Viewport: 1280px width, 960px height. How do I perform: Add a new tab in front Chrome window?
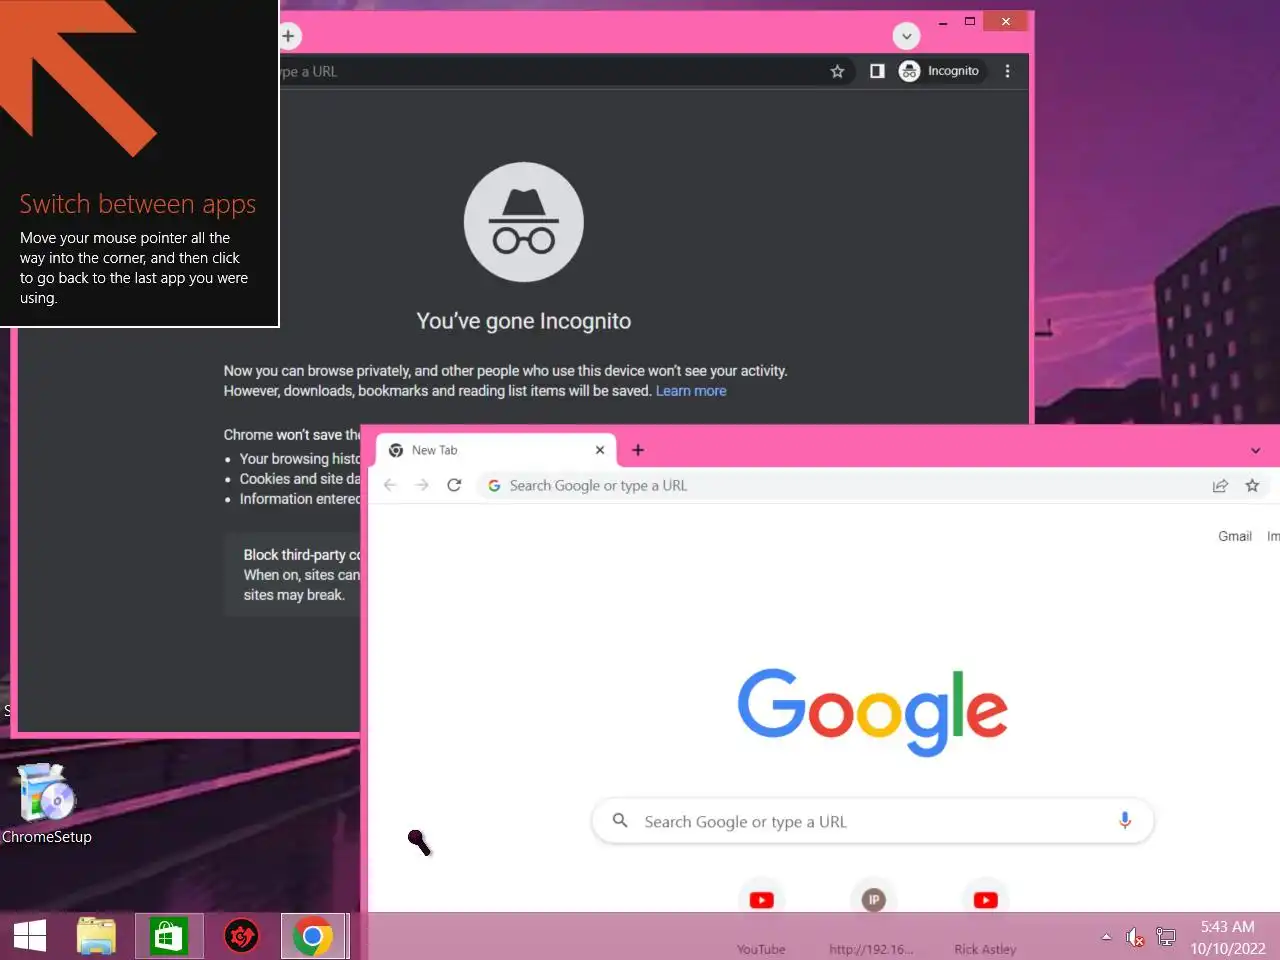(638, 450)
